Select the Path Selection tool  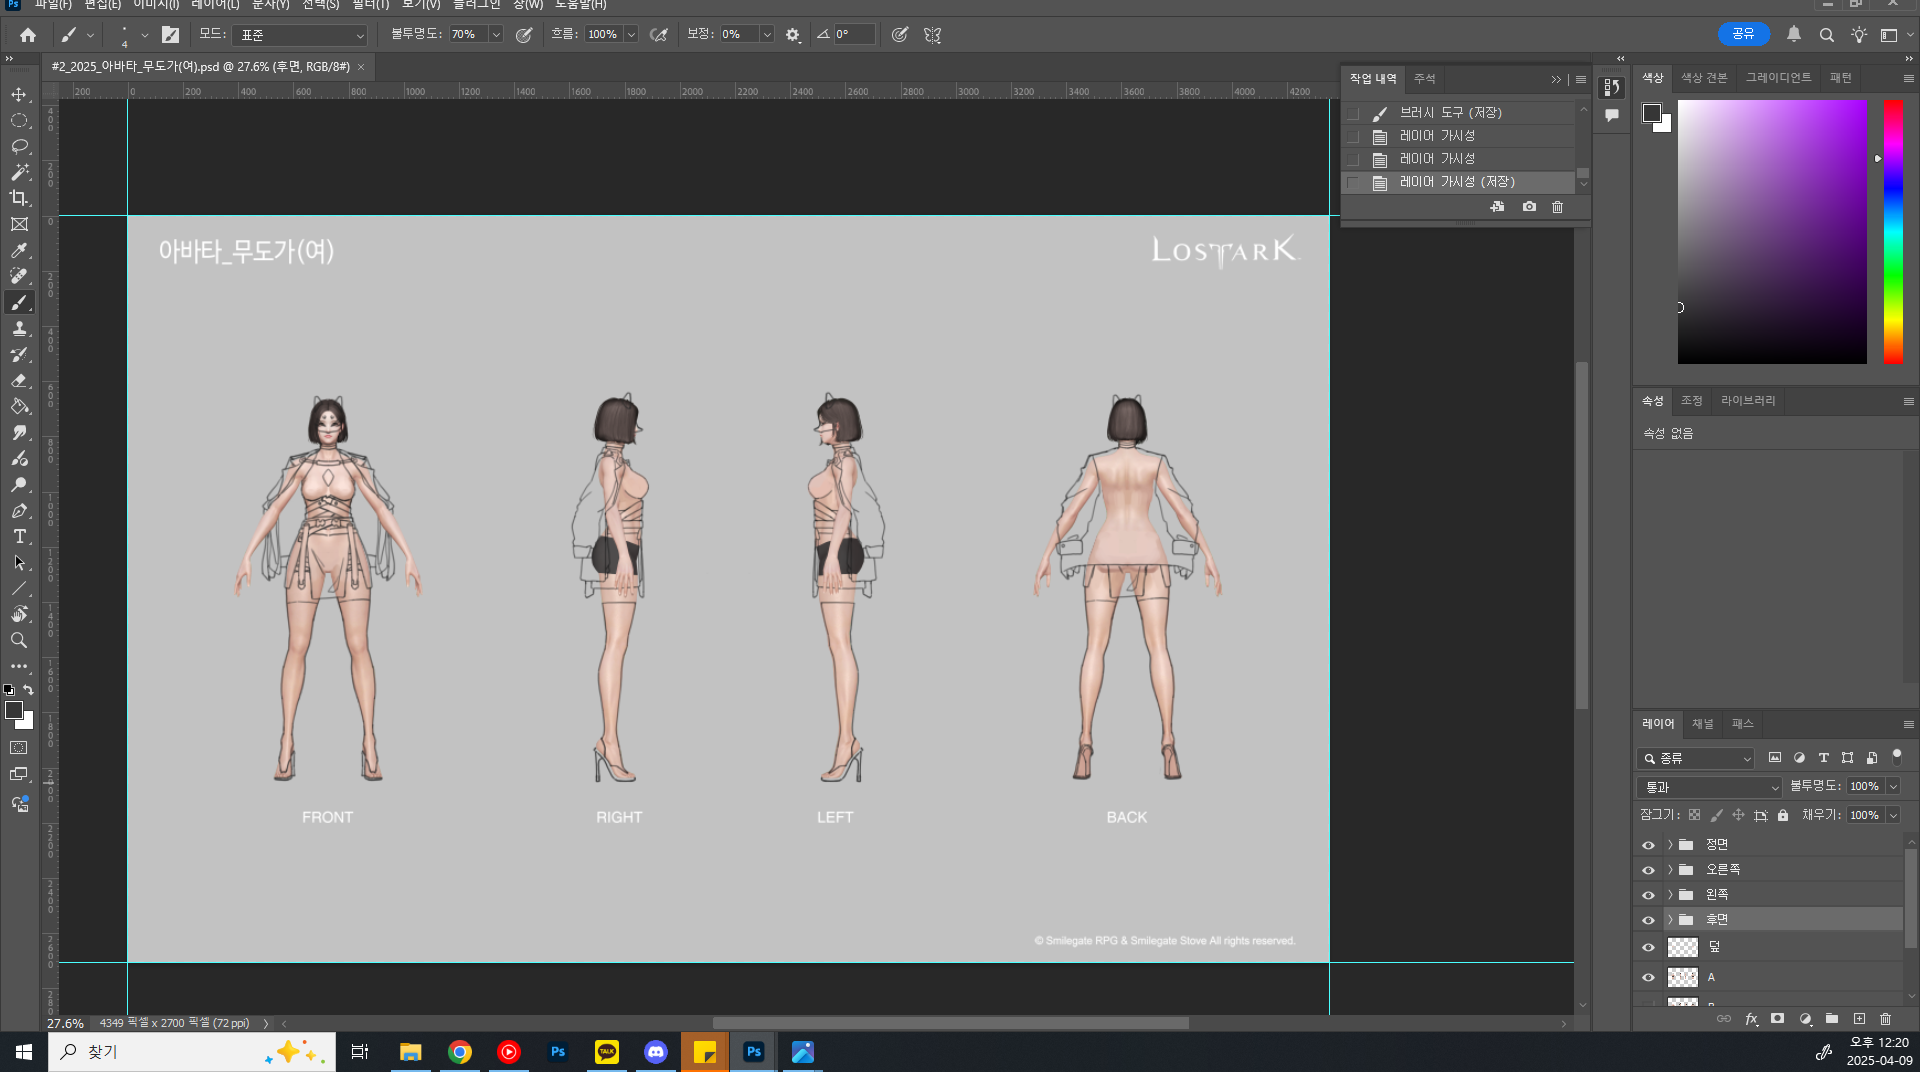19,562
